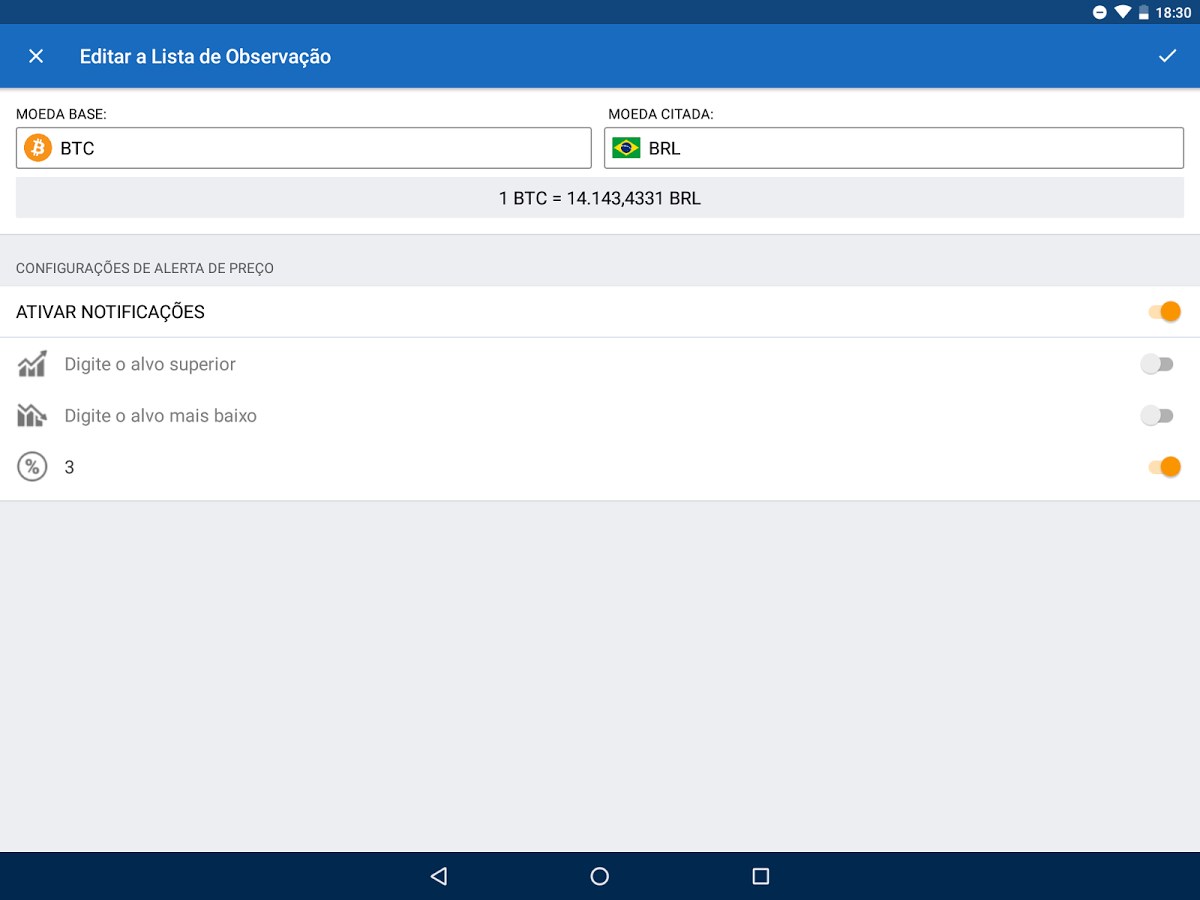
Task: Click the 'MOEDA CITADA:' label
Action: click(661, 114)
